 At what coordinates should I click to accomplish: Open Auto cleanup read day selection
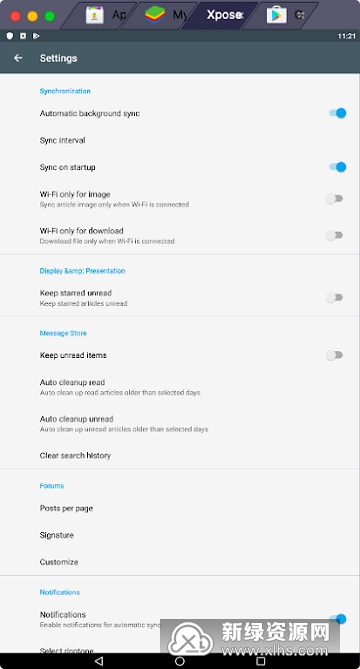[x=180, y=387]
